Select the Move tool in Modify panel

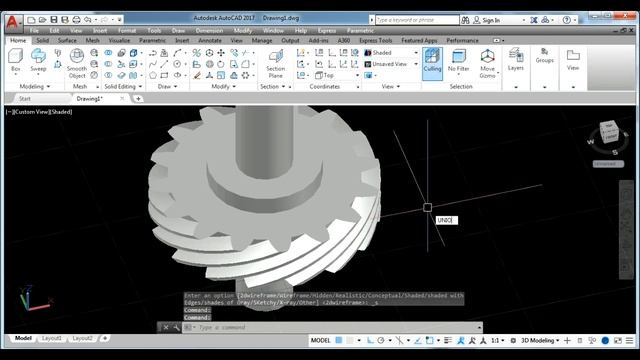pos(221,53)
